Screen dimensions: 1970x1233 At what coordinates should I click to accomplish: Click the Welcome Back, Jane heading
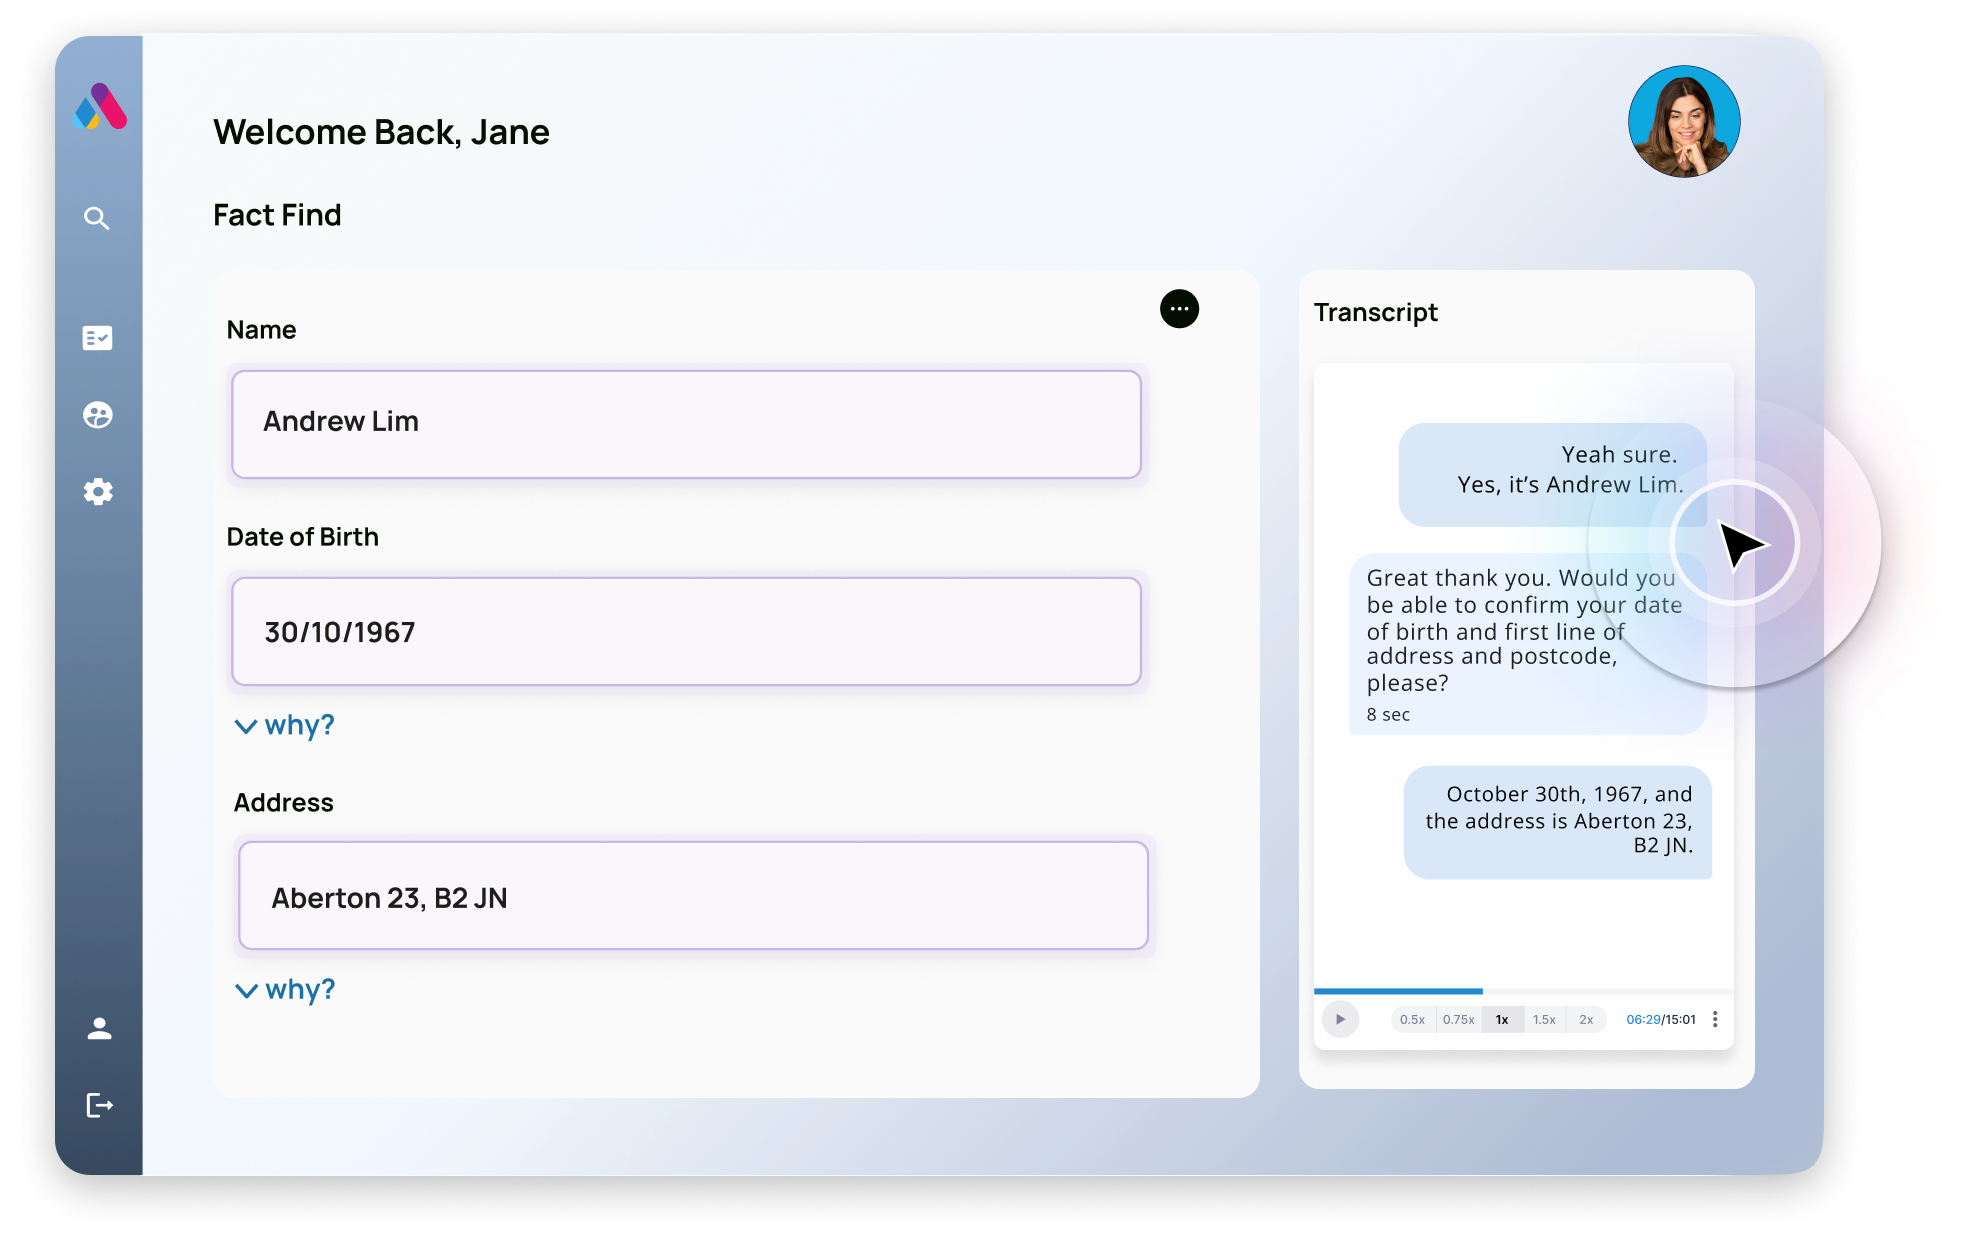point(381,132)
